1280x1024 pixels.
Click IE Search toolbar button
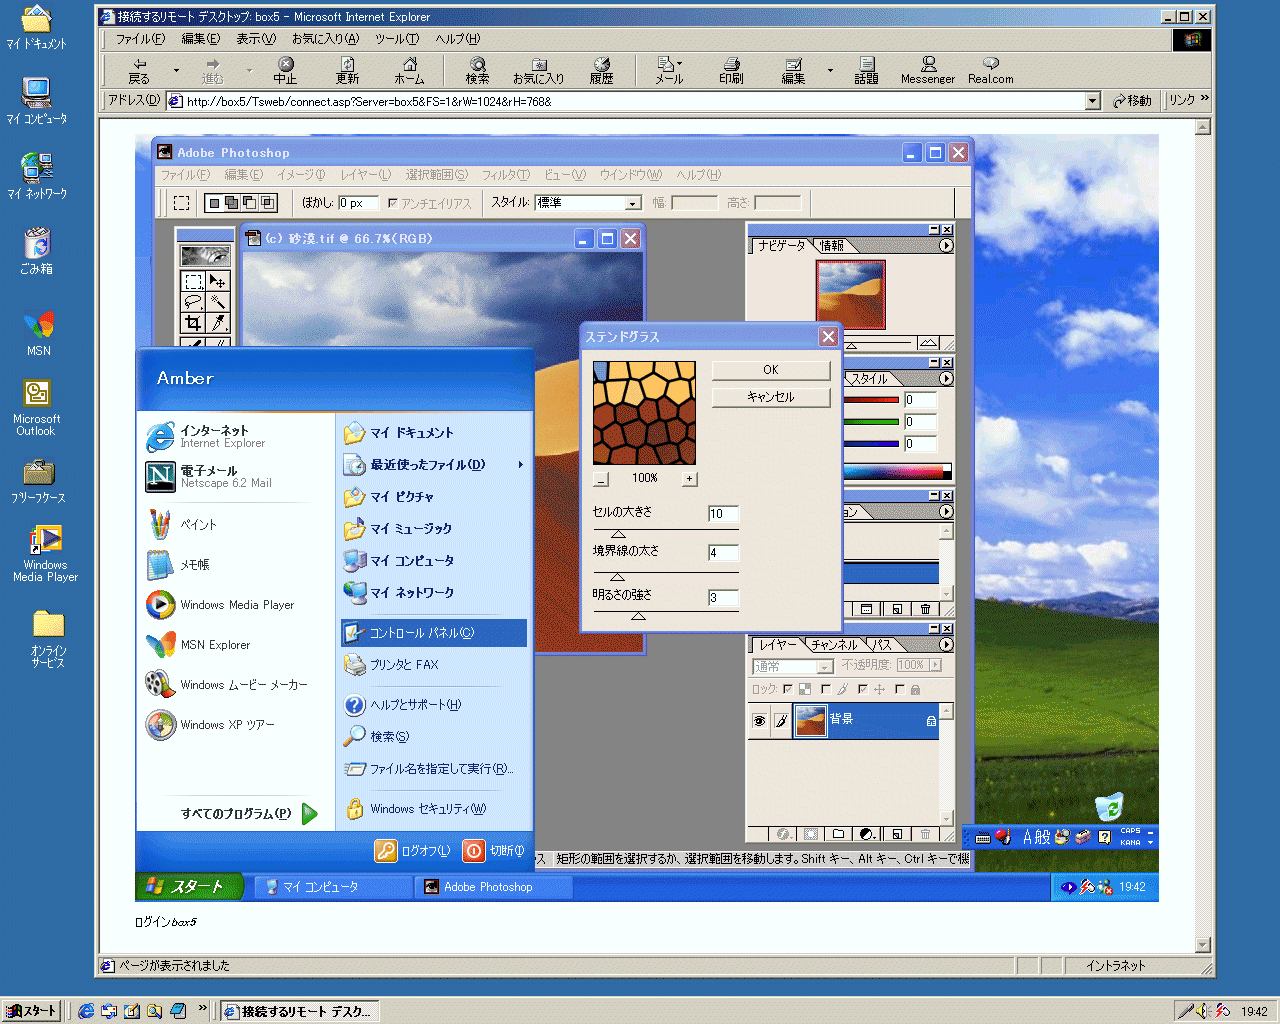[477, 70]
